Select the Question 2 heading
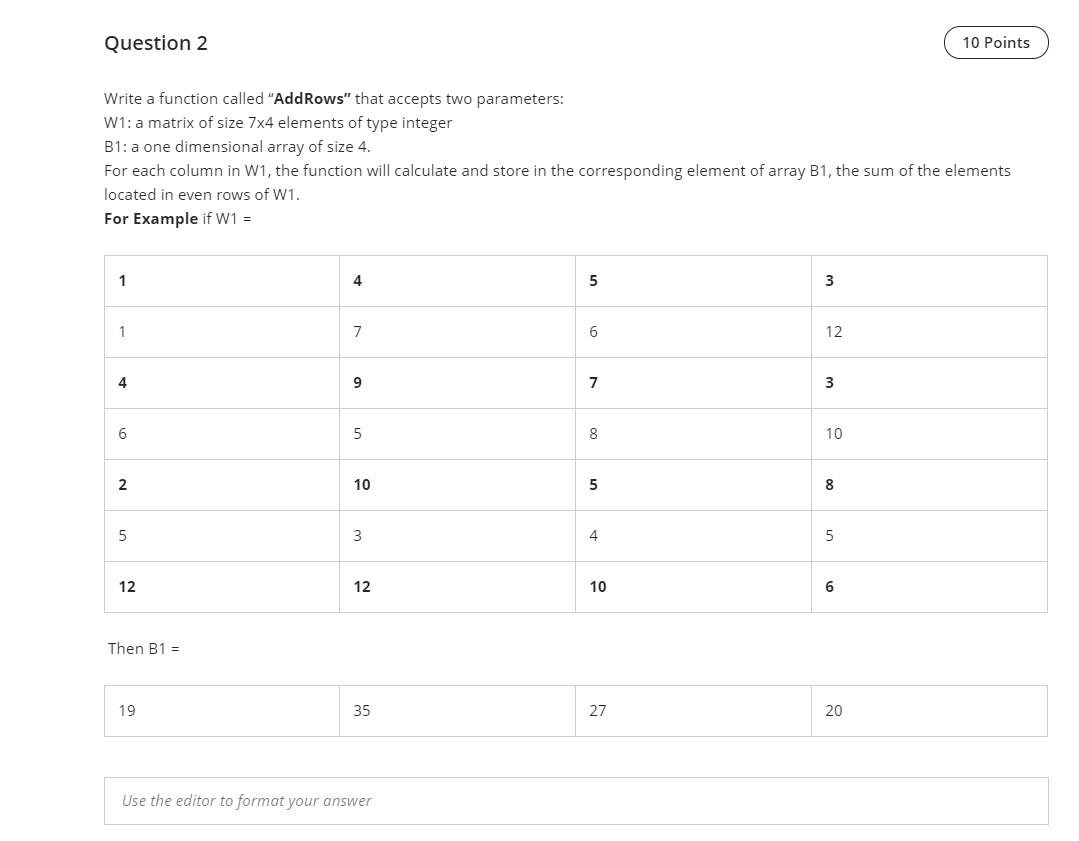This screenshot has width=1079, height=841. coord(155,42)
